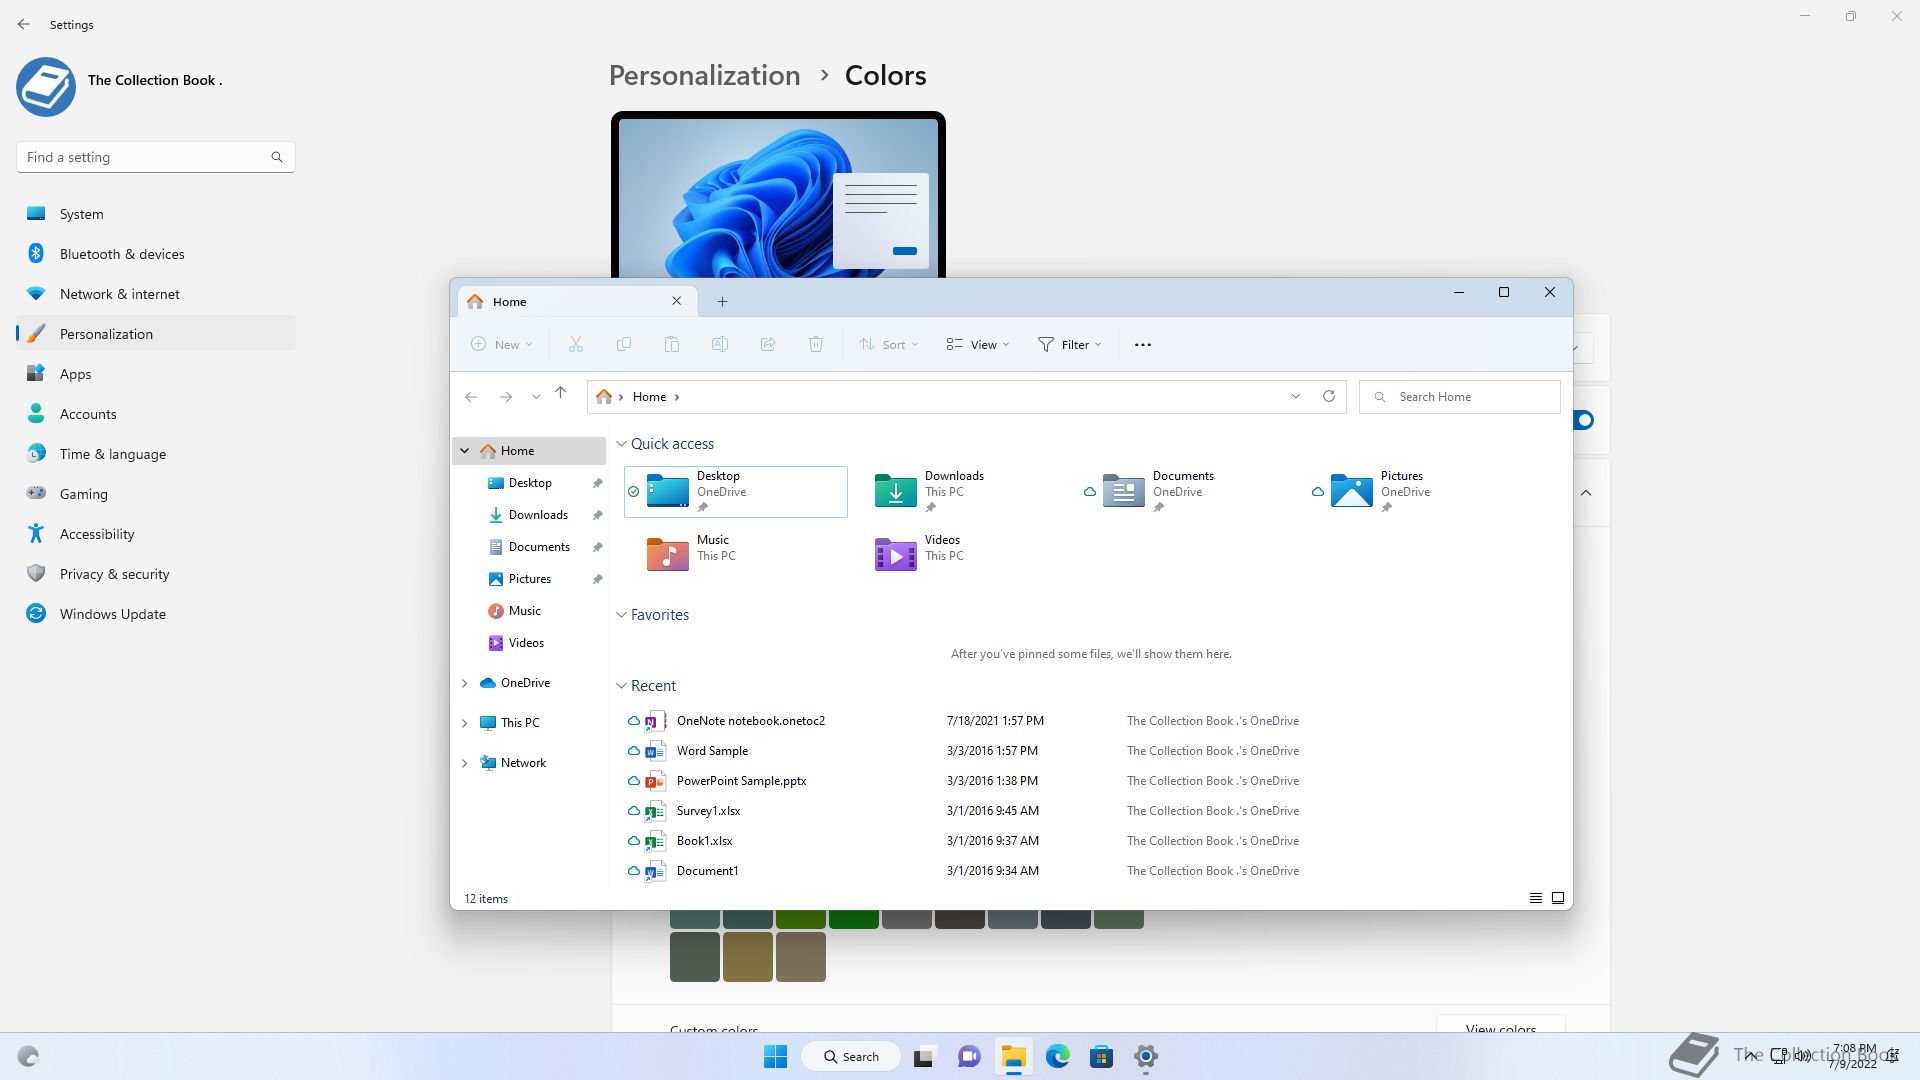The image size is (1920, 1080).
Task: Switch to details view layout icon
Action: tap(1536, 898)
